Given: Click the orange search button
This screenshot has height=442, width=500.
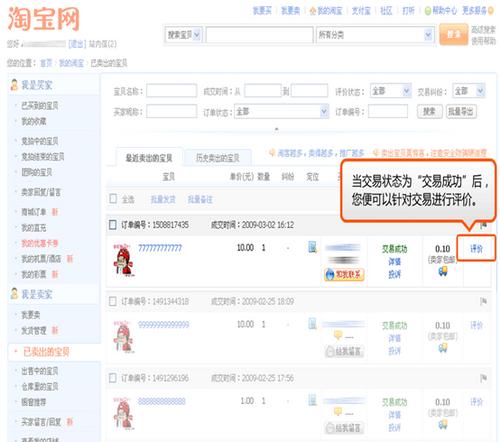Looking at the screenshot, I should 453,34.
